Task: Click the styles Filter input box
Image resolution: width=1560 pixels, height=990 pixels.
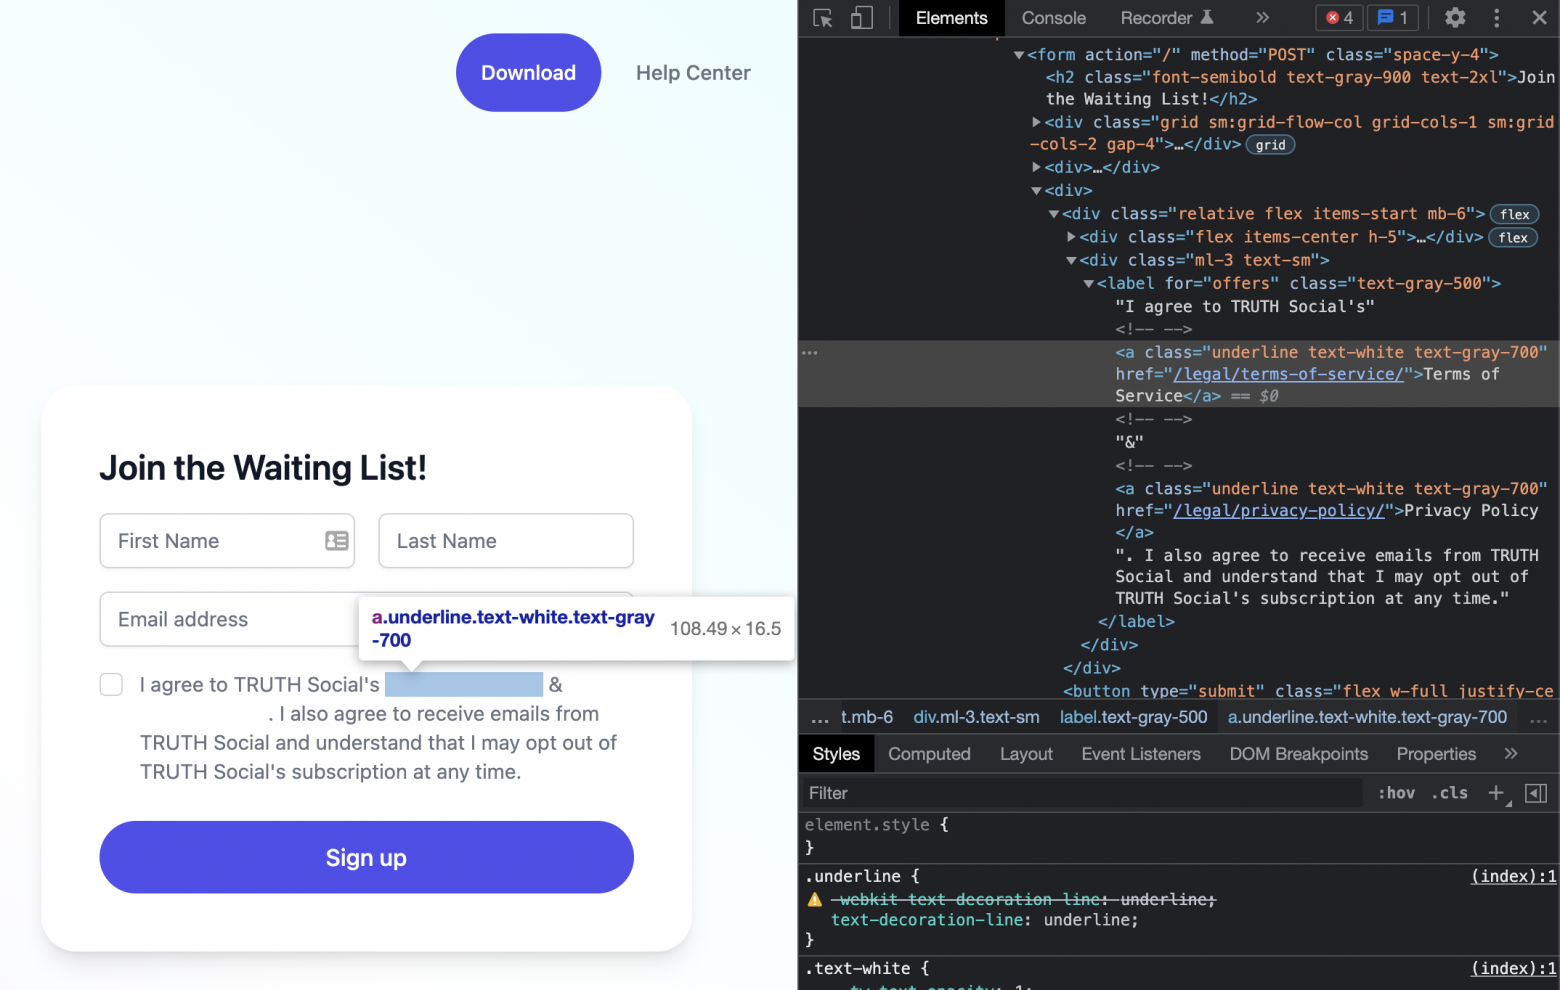Action: point(1080,793)
